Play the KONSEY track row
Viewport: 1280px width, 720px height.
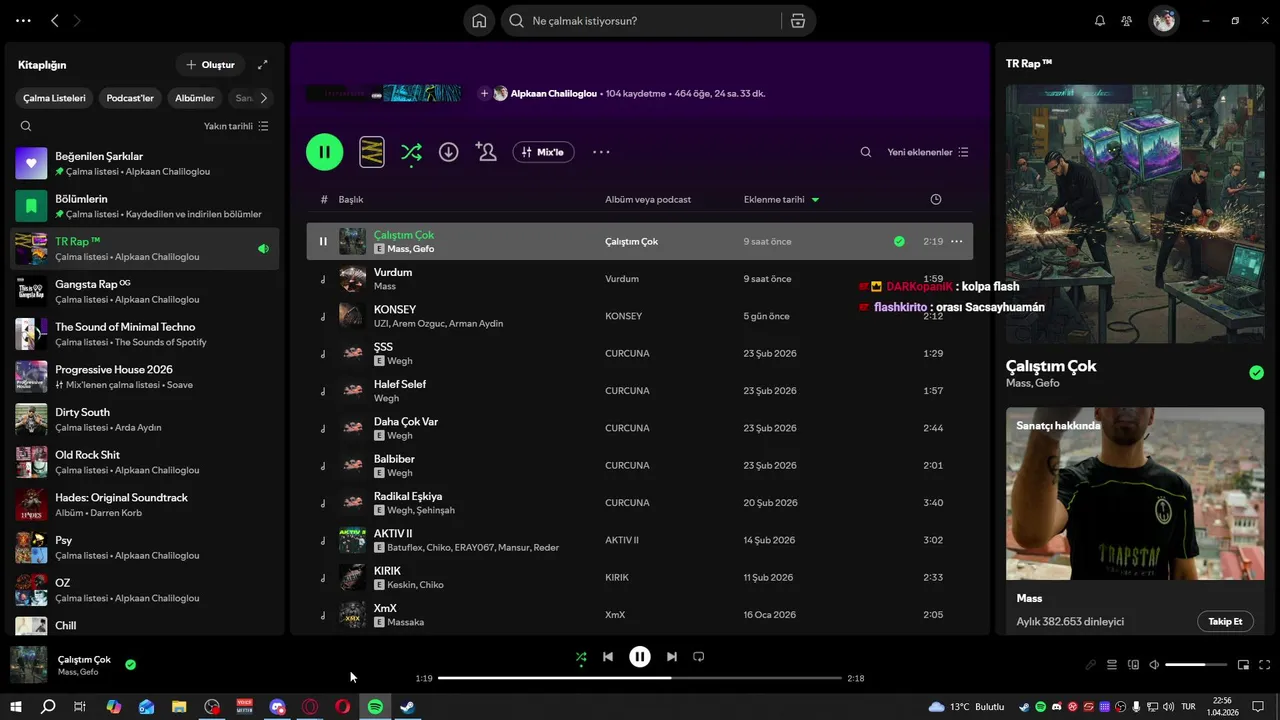click(640, 316)
